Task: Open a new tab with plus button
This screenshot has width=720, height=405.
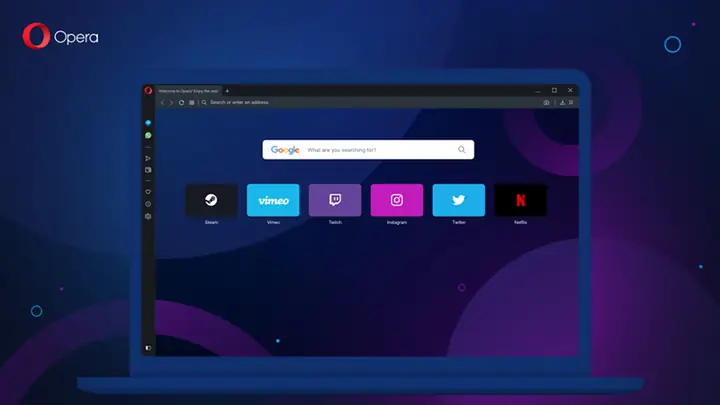Action: 227,91
